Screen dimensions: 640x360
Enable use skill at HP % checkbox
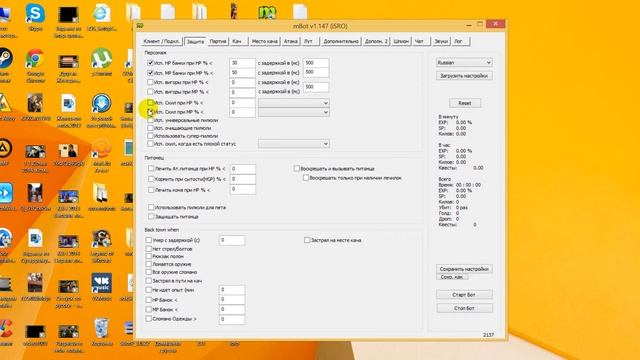point(151,102)
